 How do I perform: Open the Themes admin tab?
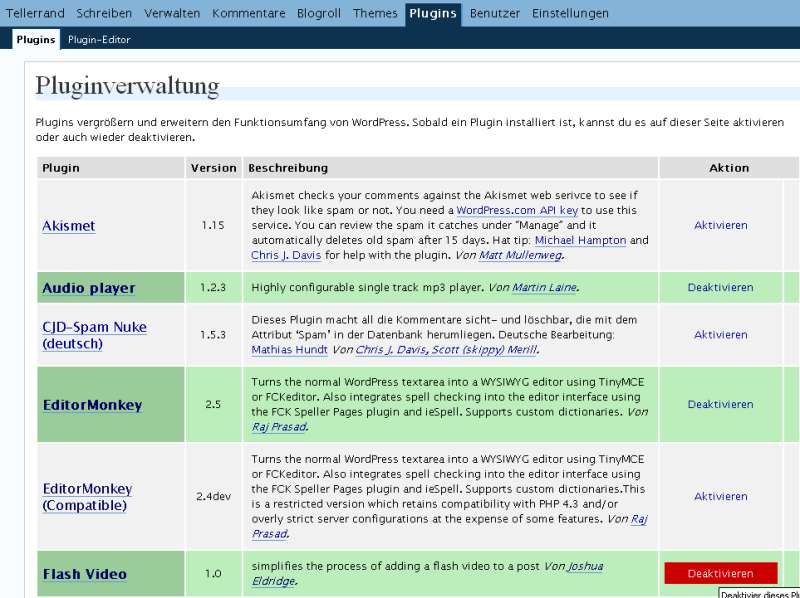[x=375, y=13]
